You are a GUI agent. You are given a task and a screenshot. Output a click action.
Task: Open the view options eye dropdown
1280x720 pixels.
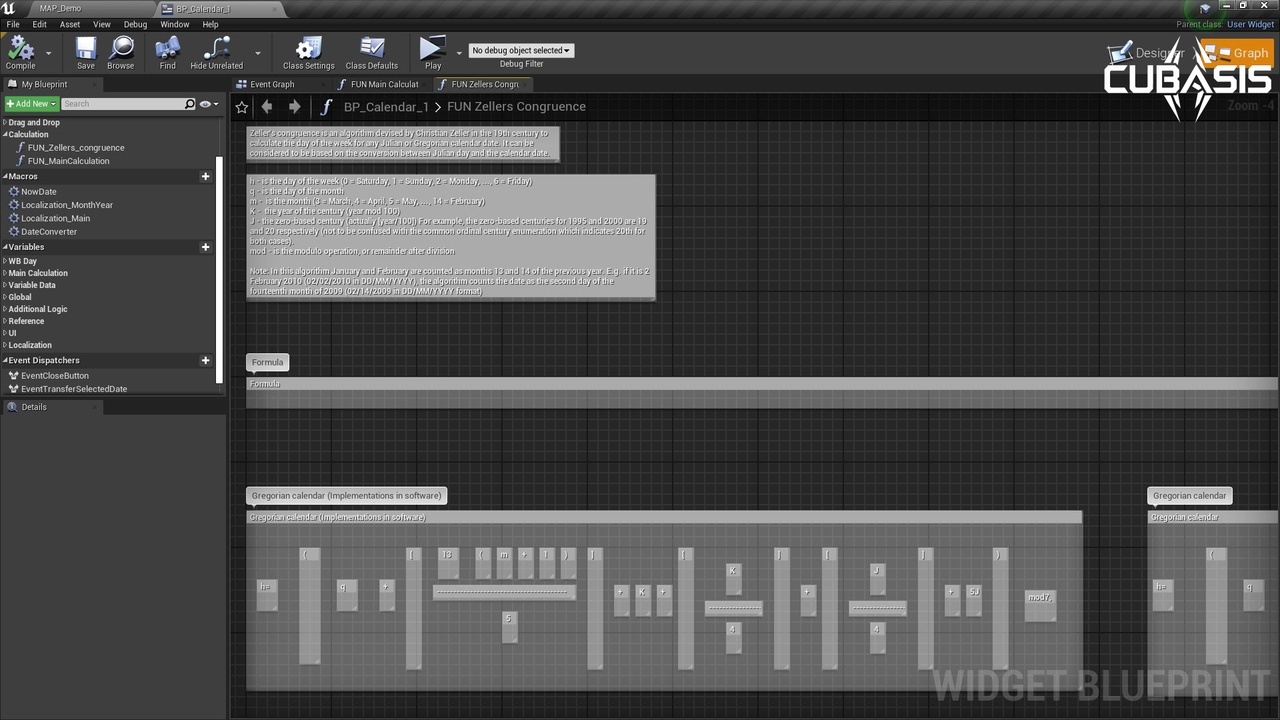coord(208,104)
